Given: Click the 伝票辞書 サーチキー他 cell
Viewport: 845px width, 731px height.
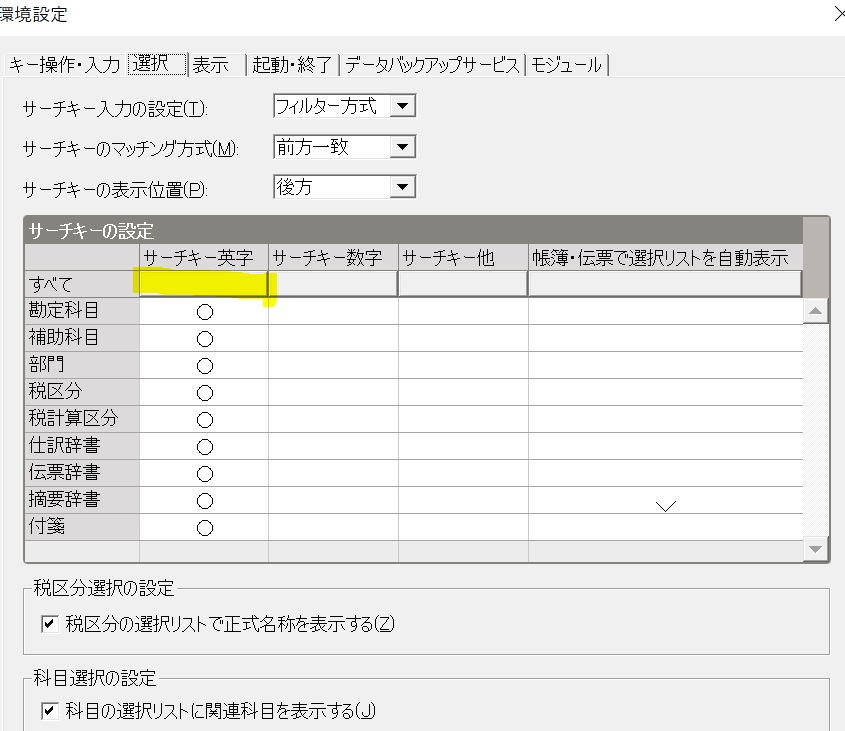Looking at the screenshot, I should 463,474.
